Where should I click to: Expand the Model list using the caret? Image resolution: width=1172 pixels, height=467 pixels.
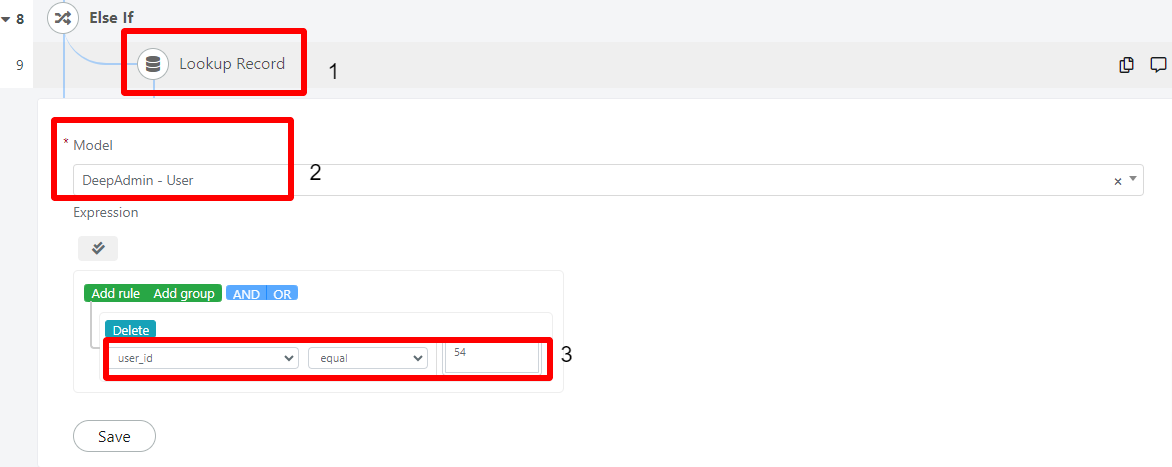click(1132, 179)
